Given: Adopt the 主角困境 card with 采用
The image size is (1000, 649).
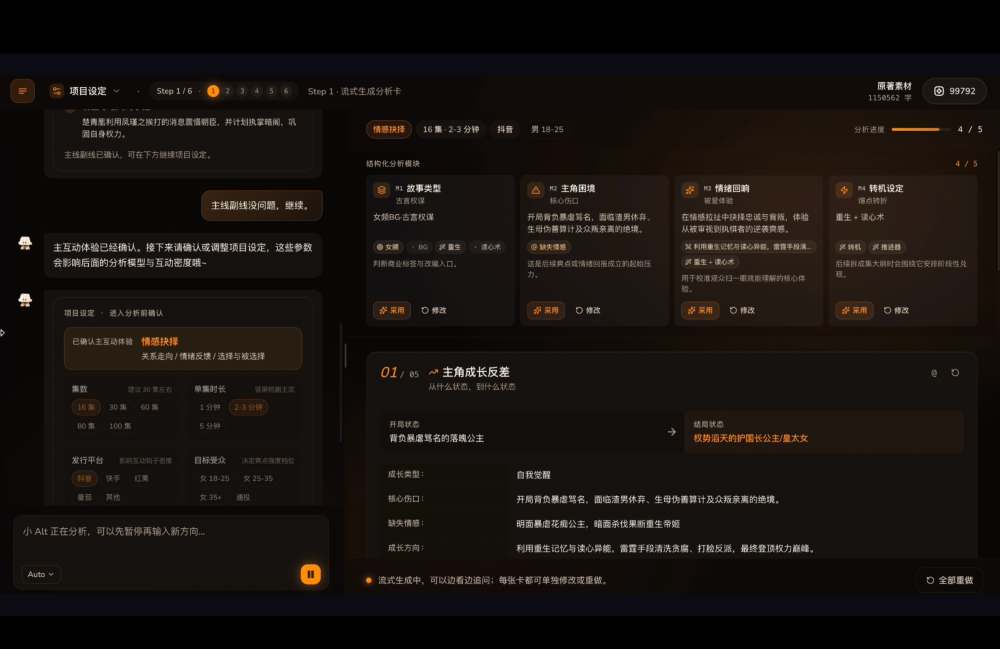Looking at the screenshot, I should (546, 310).
